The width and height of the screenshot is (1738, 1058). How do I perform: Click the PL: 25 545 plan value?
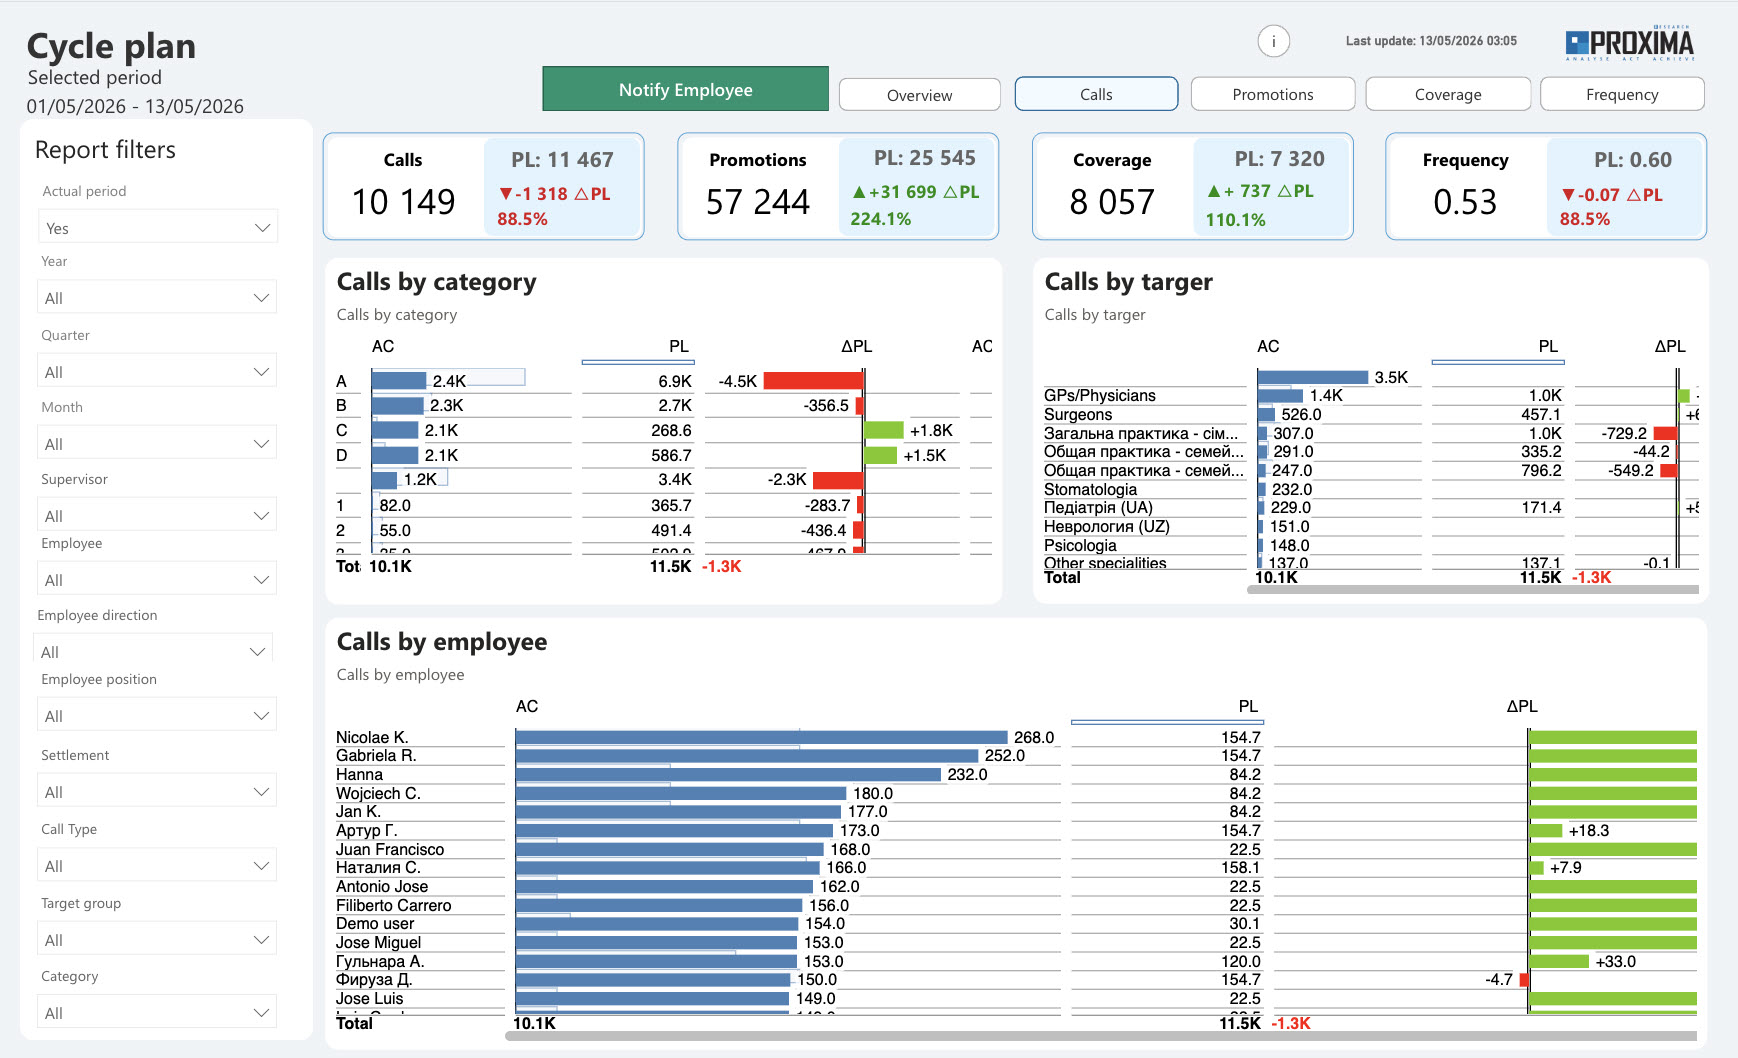click(924, 158)
